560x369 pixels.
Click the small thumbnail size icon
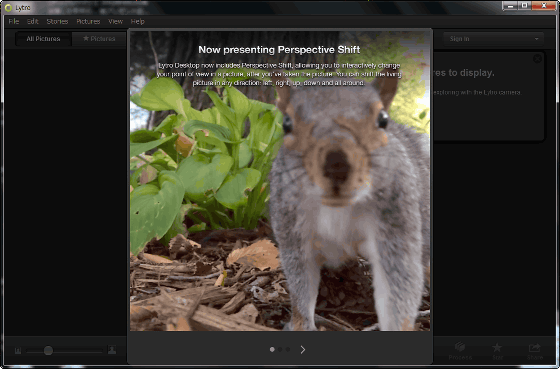(x=18, y=351)
